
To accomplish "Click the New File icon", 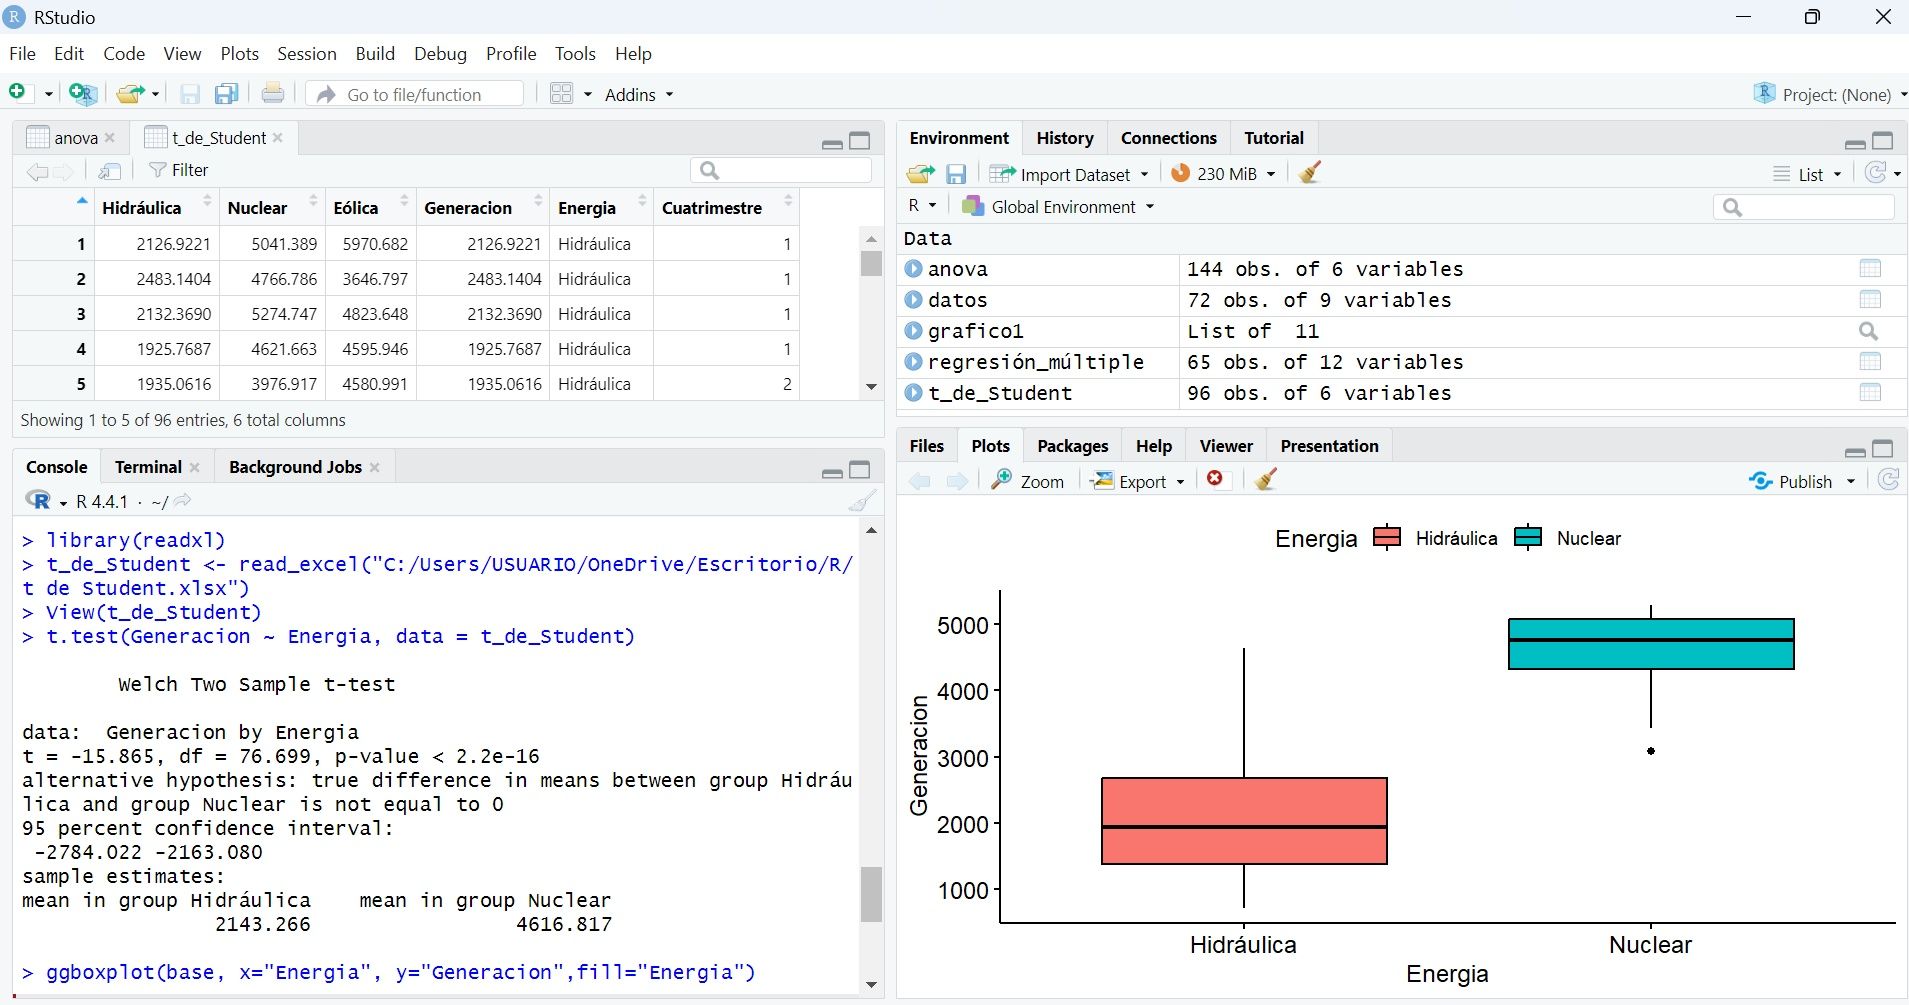I will point(17,93).
